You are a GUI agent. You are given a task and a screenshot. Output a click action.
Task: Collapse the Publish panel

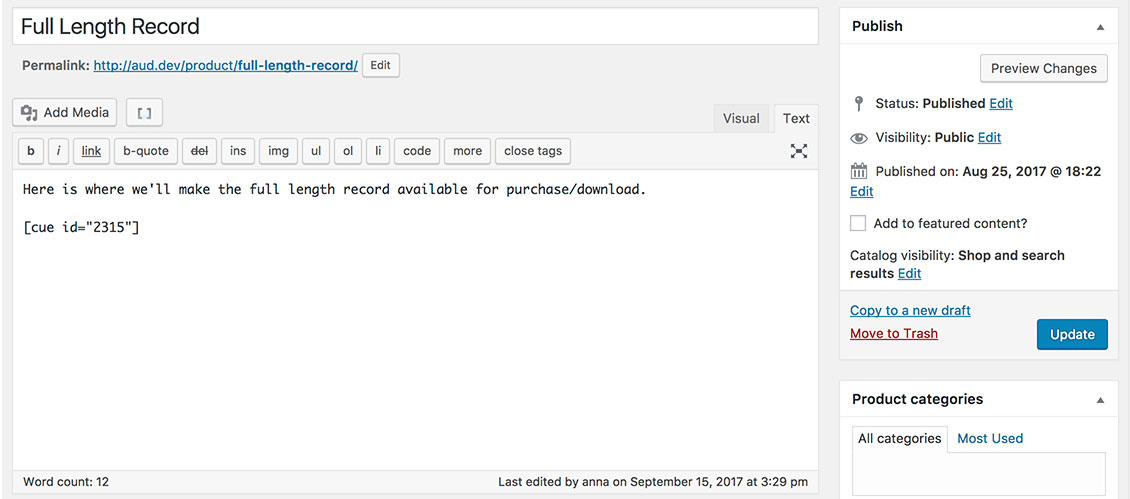[x=1100, y=27]
